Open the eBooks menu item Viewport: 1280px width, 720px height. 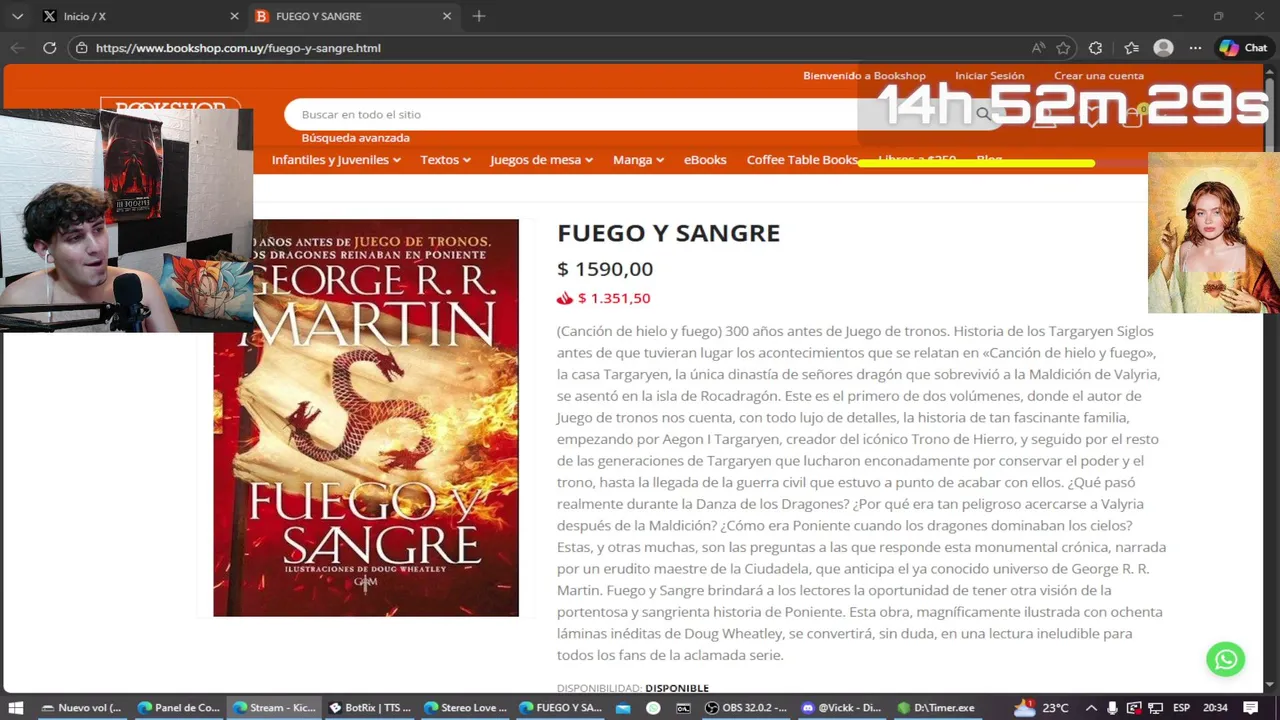click(x=705, y=160)
